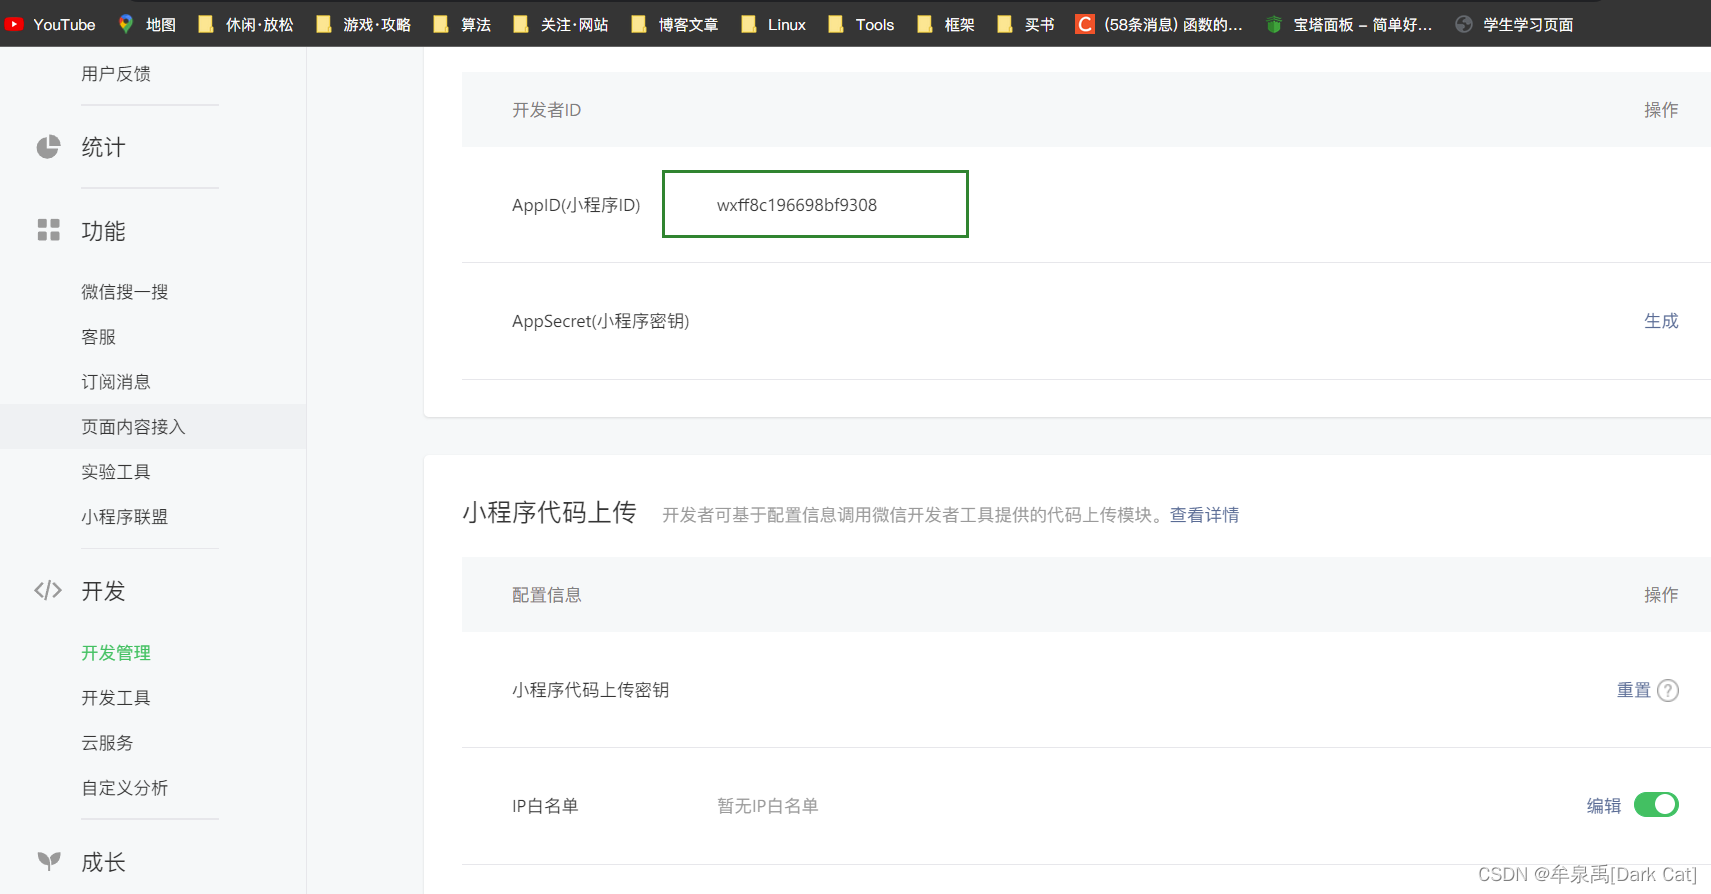Open 小程序联盟 in the sidebar
The width and height of the screenshot is (1711, 894).
(125, 517)
